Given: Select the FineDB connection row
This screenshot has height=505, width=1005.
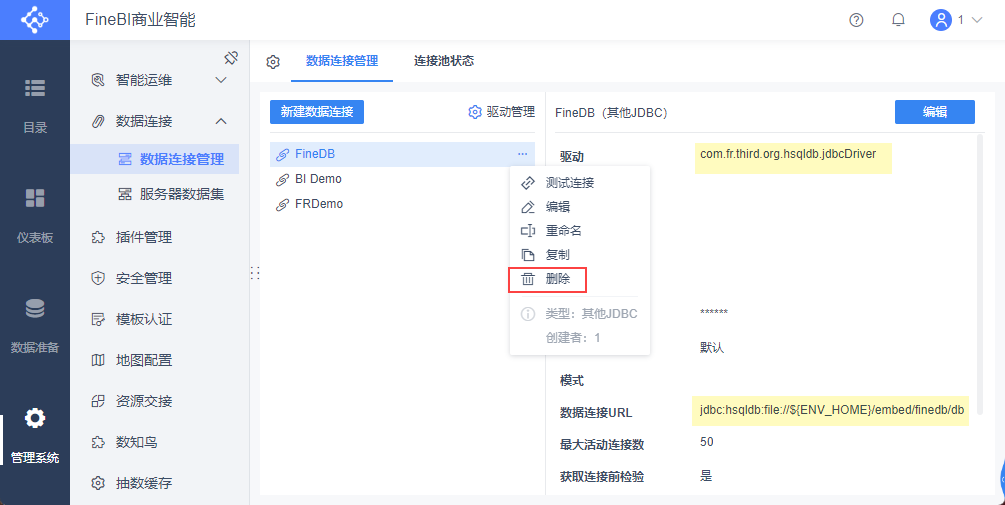Looking at the screenshot, I should pos(403,154).
